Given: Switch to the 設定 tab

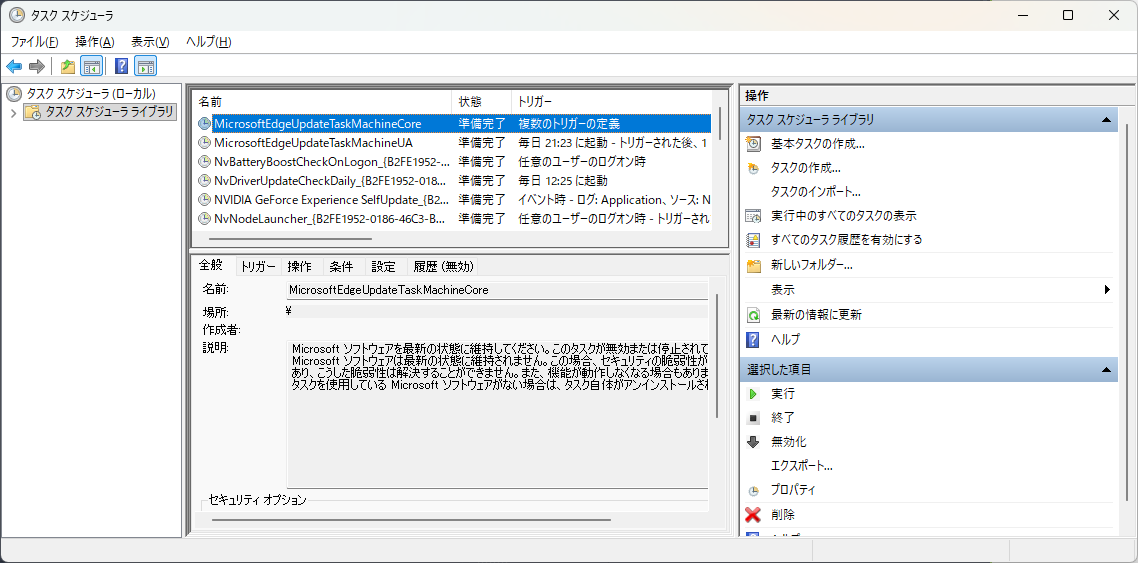Looking at the screenshot, I should tap(384, 267).
